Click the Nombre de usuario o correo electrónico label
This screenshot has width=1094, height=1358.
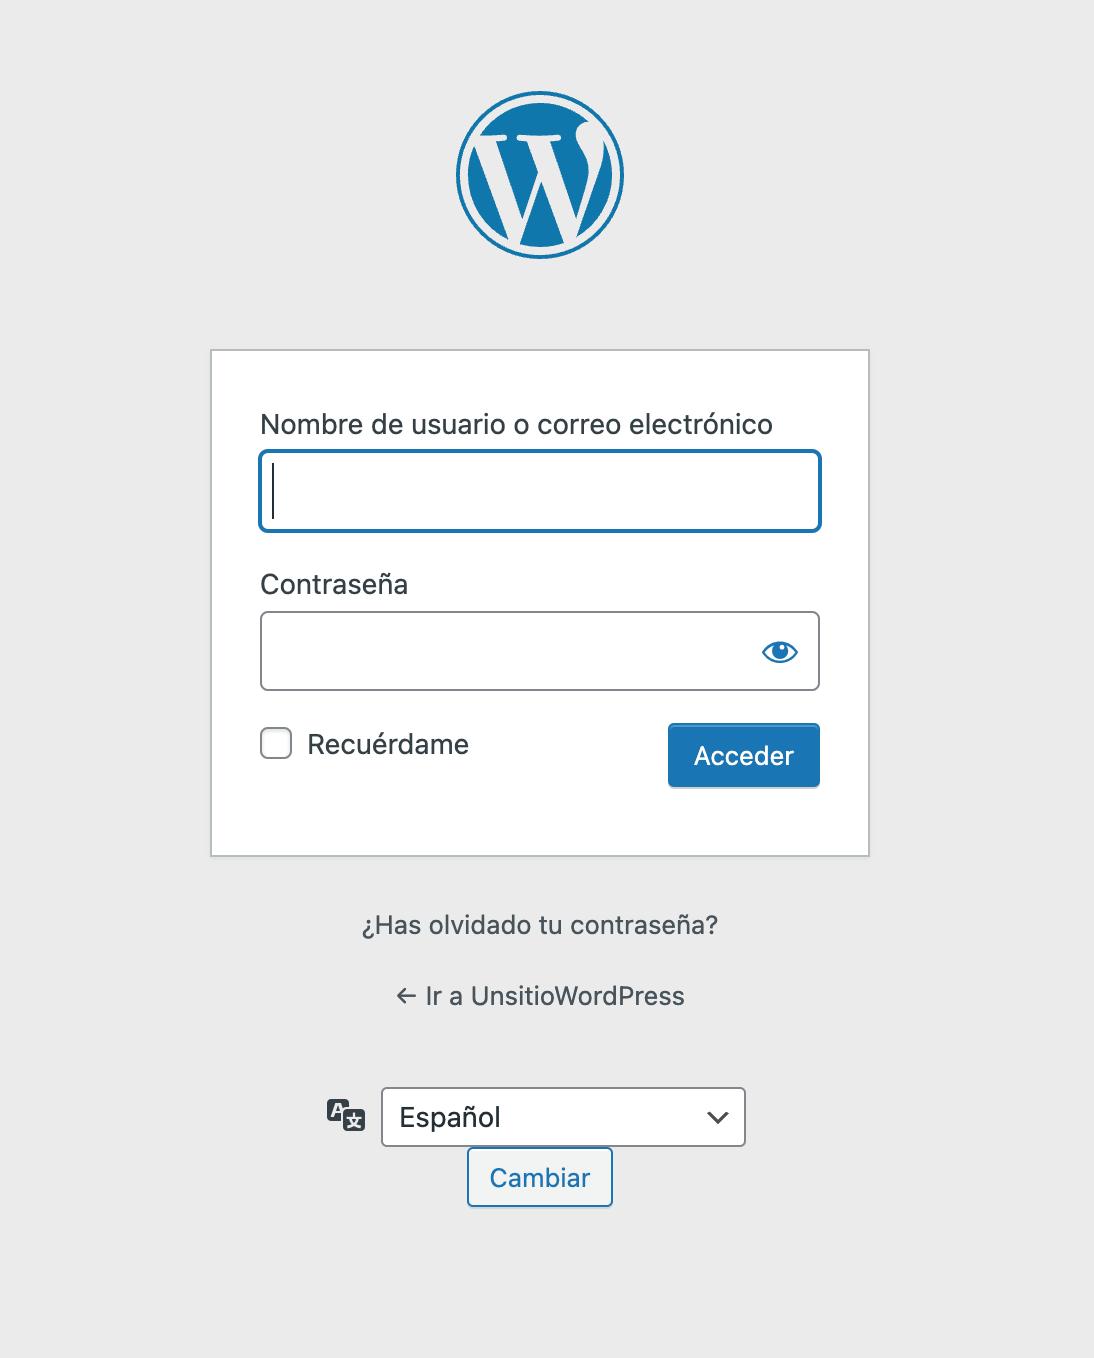pos(516,424)
